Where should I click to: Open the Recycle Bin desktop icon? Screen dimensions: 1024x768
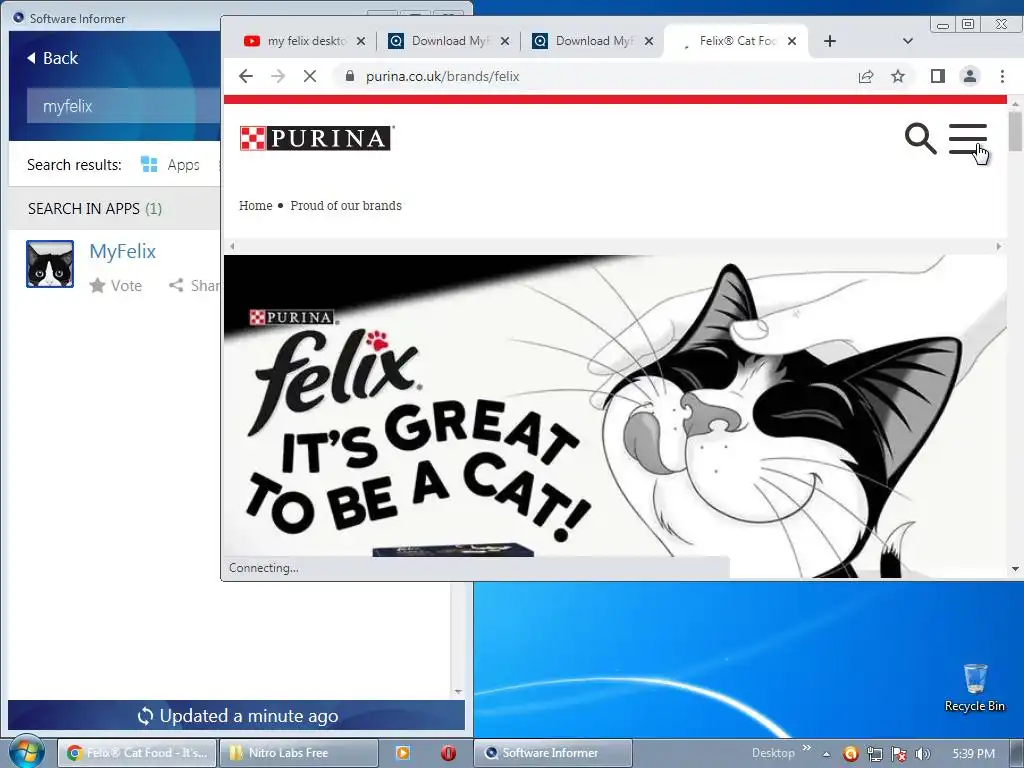point(975,688)
